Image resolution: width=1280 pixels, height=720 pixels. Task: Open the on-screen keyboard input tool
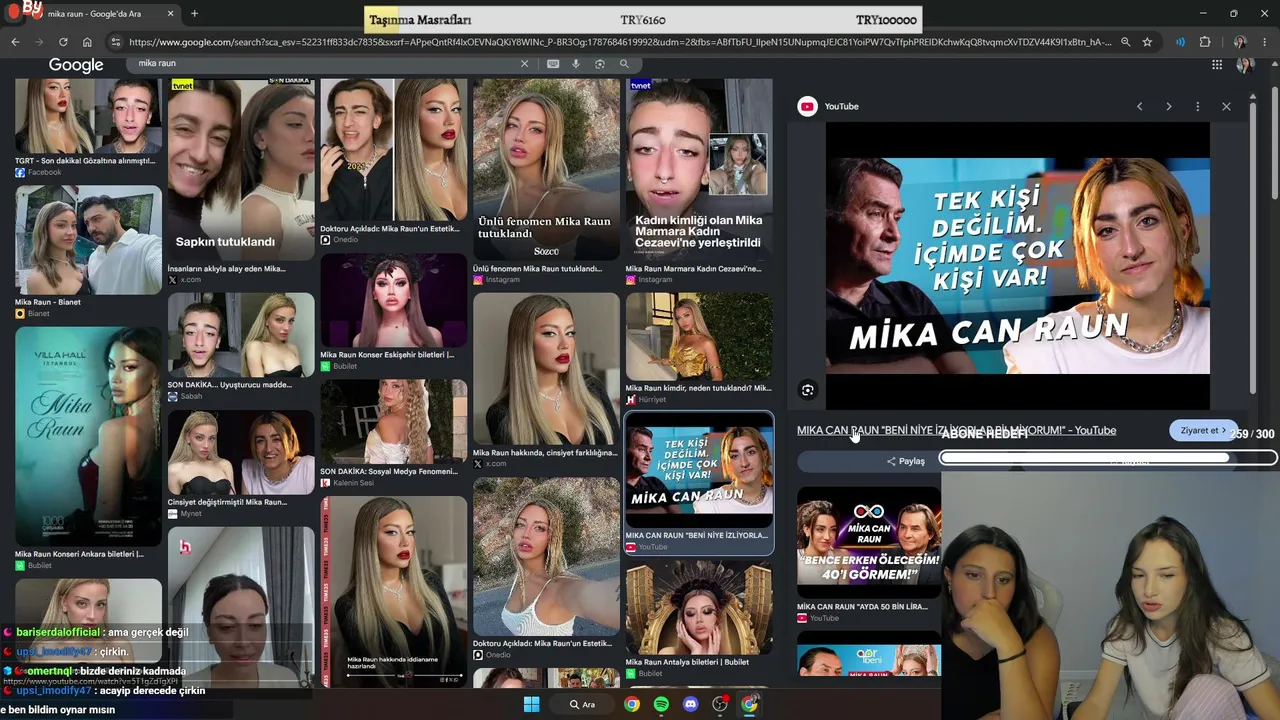click(x=553, y=64)
